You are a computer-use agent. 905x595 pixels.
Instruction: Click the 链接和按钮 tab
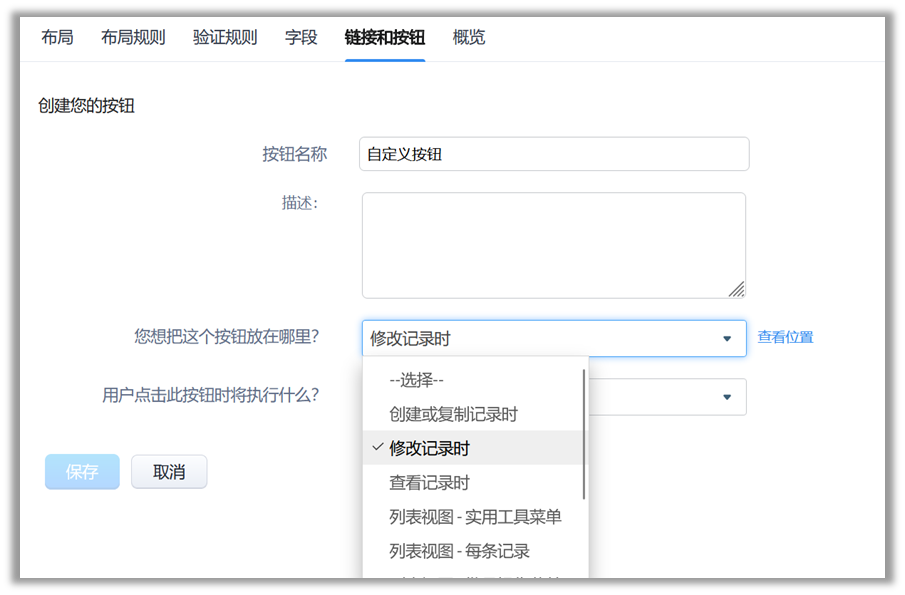385,38
